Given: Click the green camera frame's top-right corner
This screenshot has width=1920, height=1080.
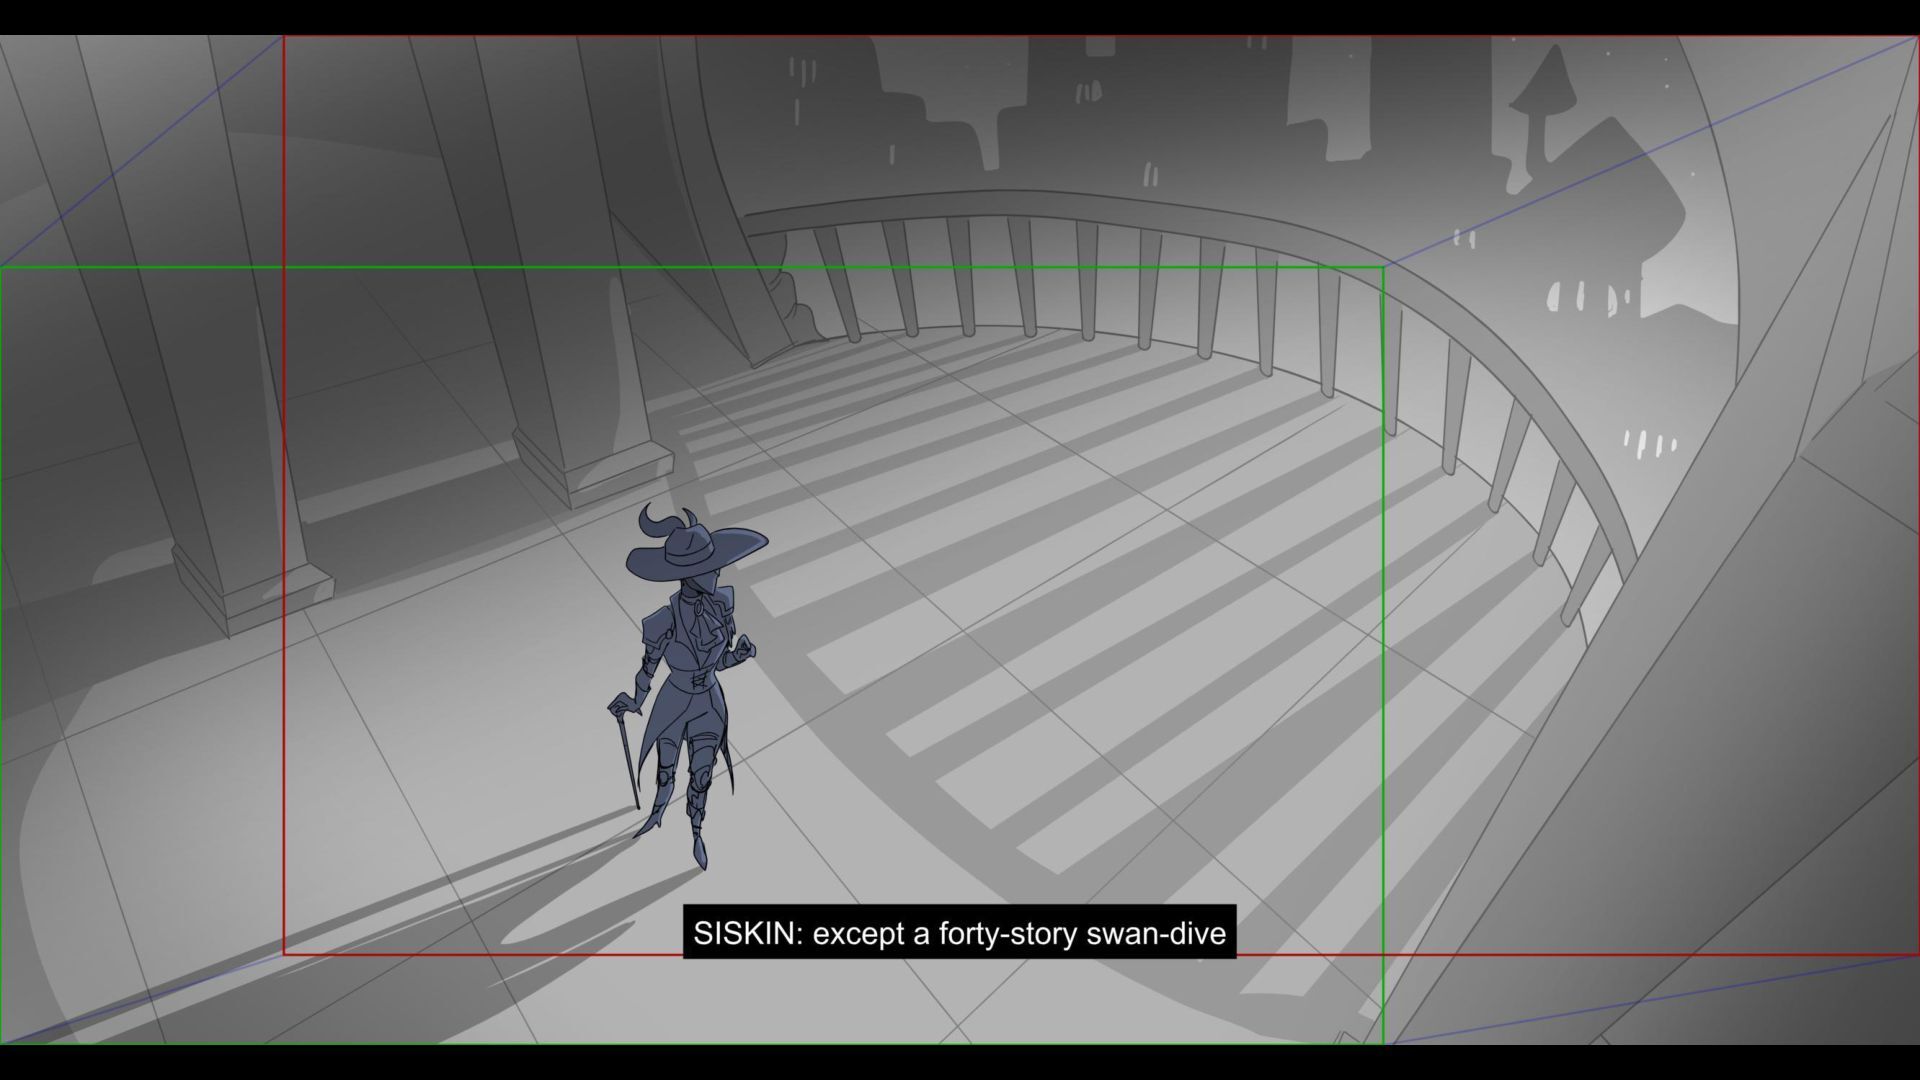Looking at the screenshot, I should point(1383,267).
